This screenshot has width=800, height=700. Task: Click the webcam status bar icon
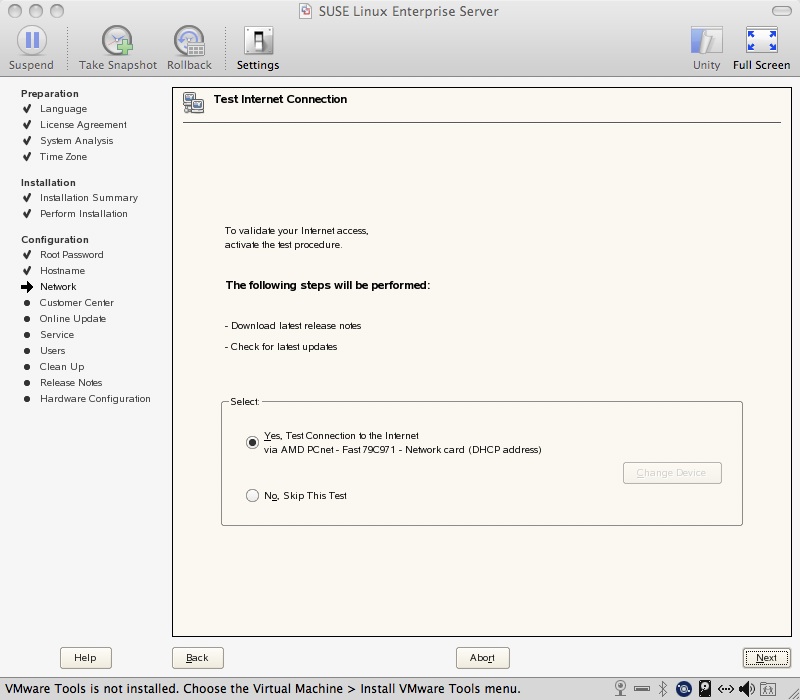point(620,689)
